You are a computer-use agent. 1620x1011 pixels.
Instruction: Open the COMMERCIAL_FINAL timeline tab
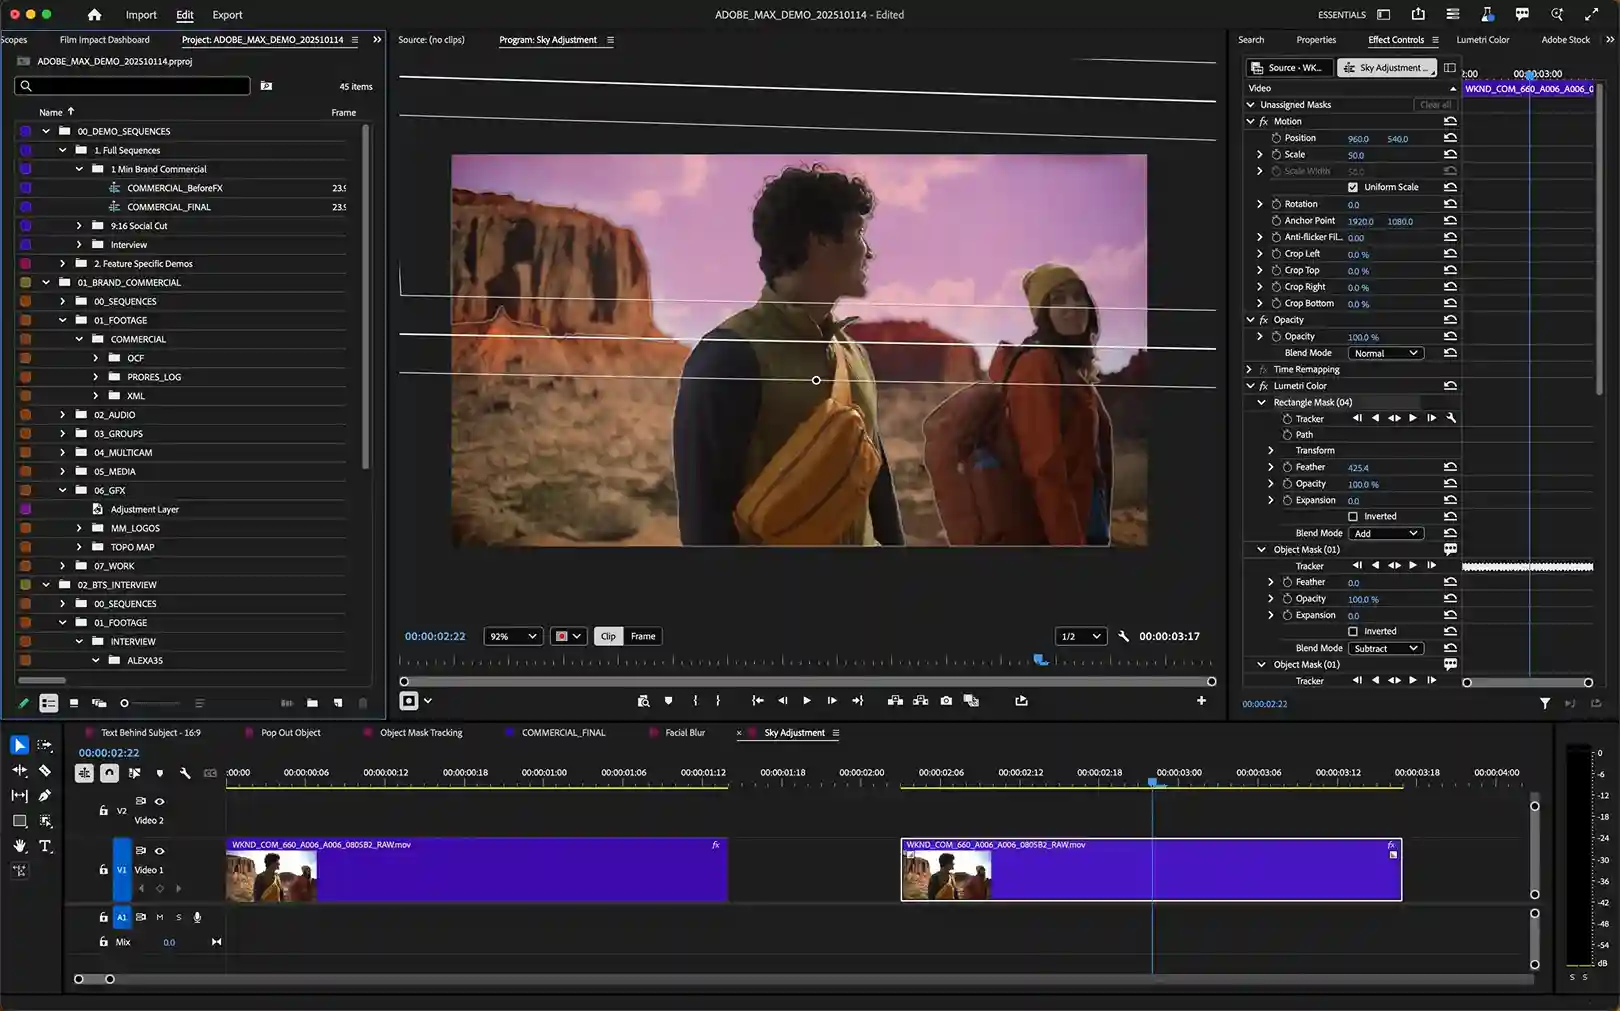click(561, 732)
